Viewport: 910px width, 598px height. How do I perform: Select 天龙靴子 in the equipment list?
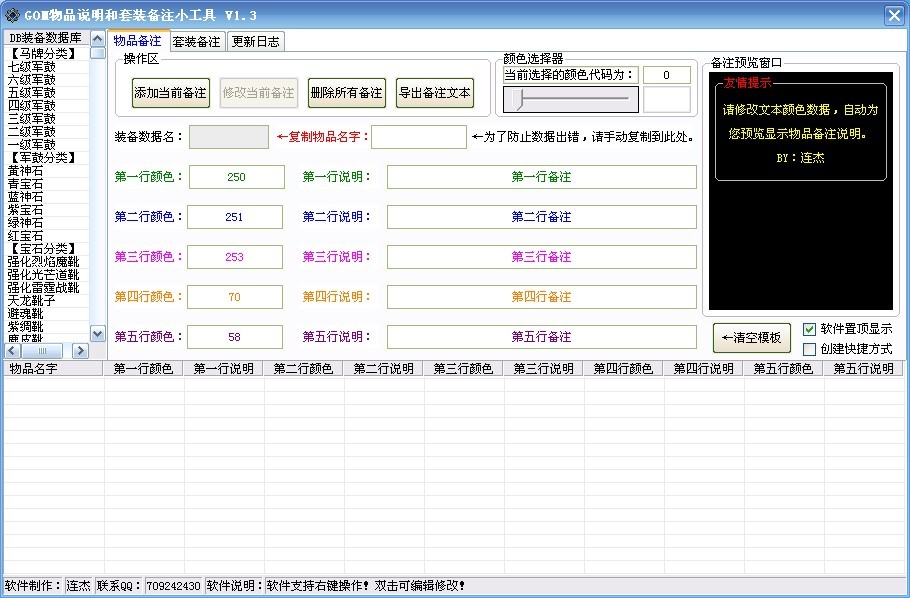click(32, 301)
